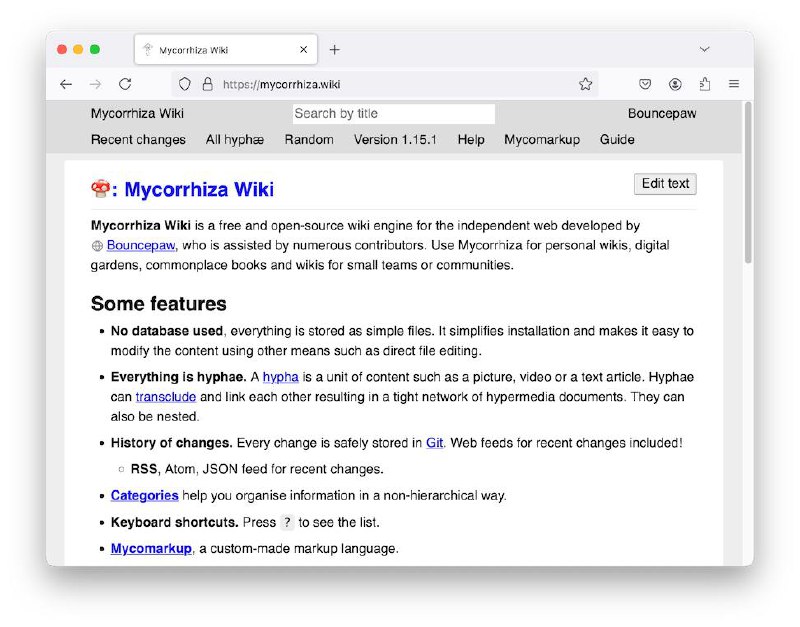Click RSS, Atom, JSON feed sub-bullet text
Viewport: 800px width, 627px height.
(x=257, y=469)
